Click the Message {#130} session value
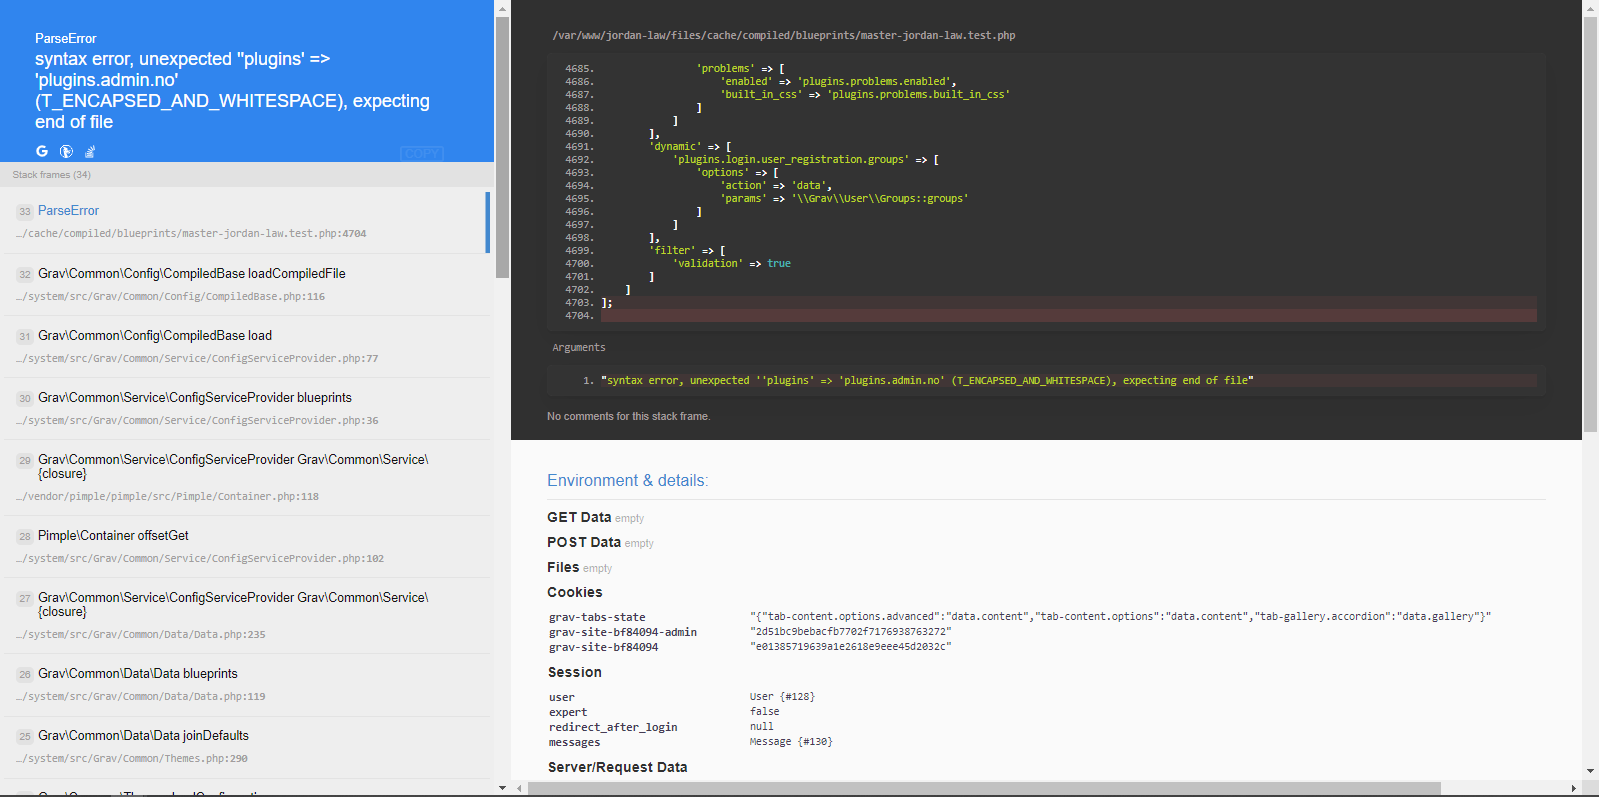Screen dimensions: 1599x797 click(x=791, y=742)
